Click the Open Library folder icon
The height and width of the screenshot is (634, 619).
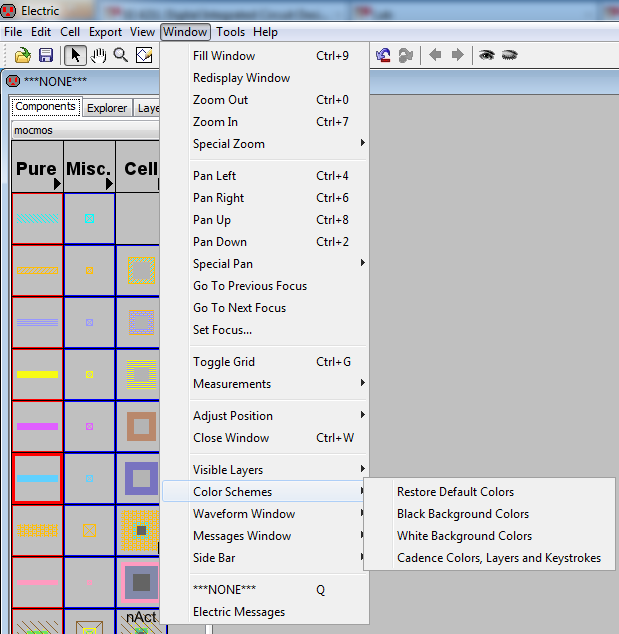[x=22, y=55]
